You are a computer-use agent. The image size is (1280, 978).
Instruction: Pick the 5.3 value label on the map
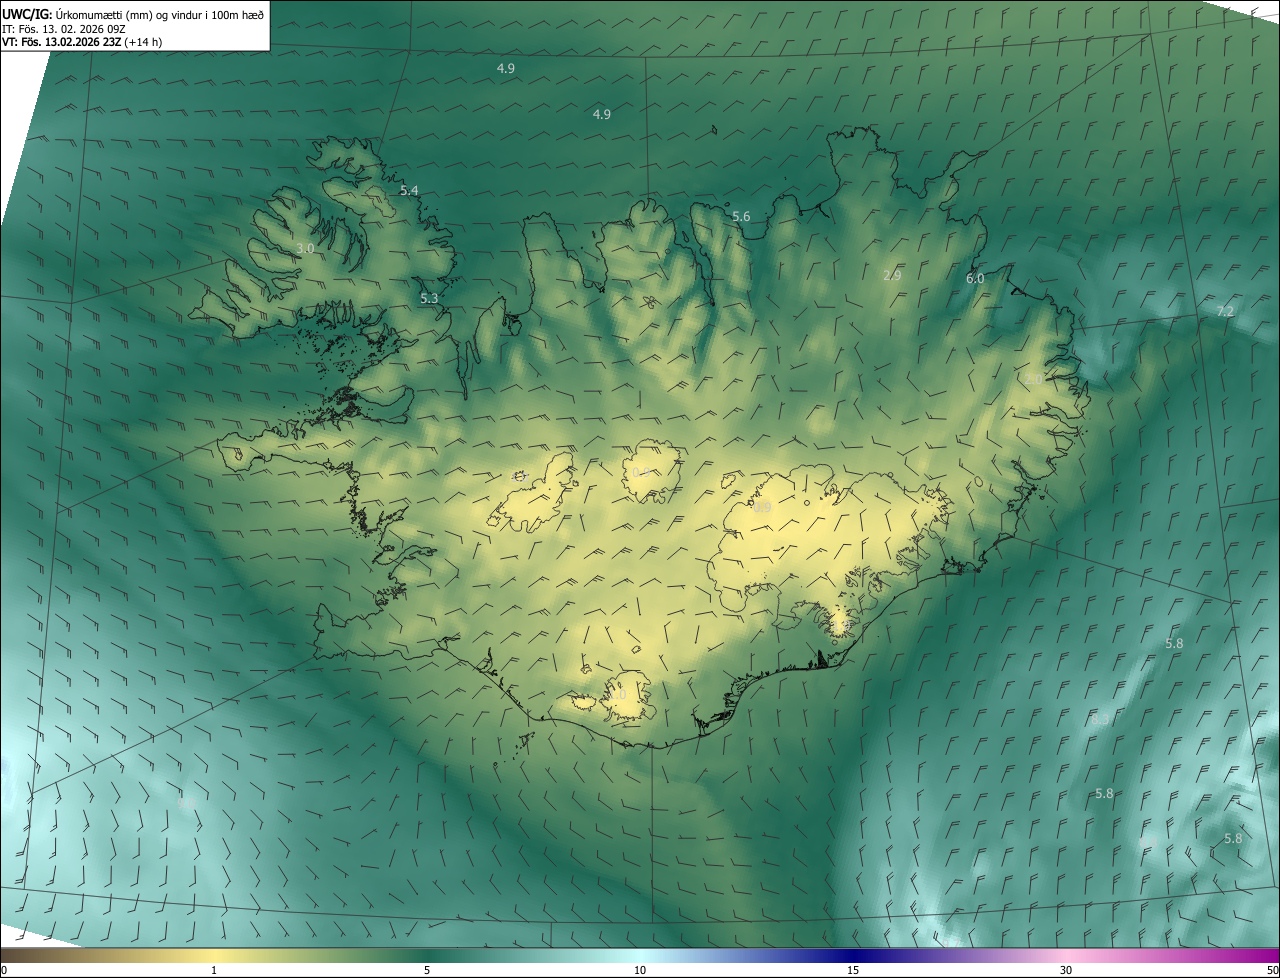(429, 298)
